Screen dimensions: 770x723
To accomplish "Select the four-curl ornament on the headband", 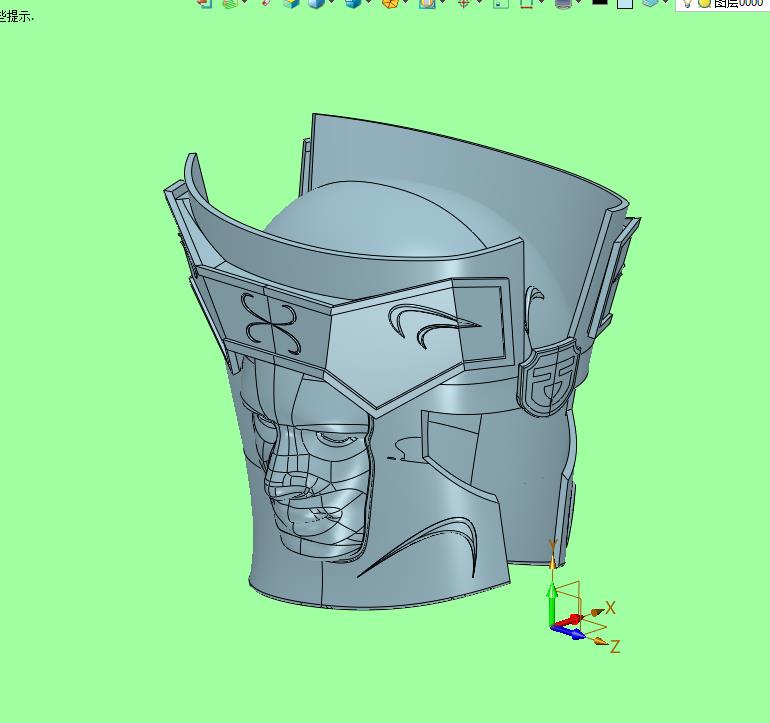I will (x=271, y=323).
